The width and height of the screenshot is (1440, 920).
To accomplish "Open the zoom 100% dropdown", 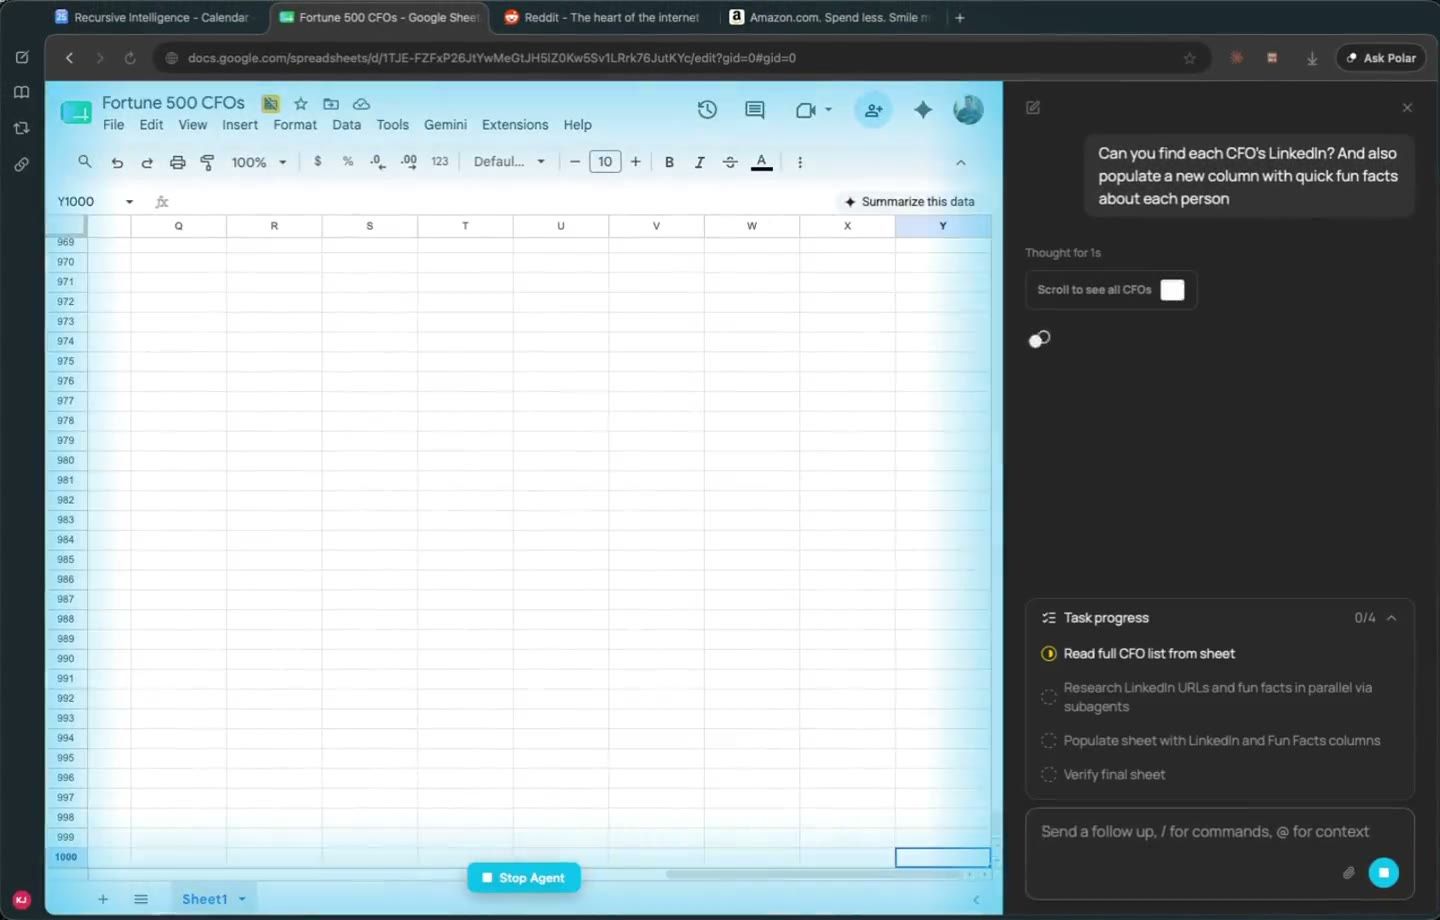I will (x=259, y=162).
